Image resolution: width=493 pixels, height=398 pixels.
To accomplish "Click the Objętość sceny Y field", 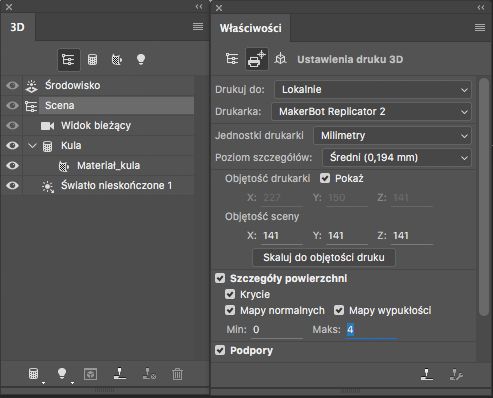I will [x=347, y=236].
